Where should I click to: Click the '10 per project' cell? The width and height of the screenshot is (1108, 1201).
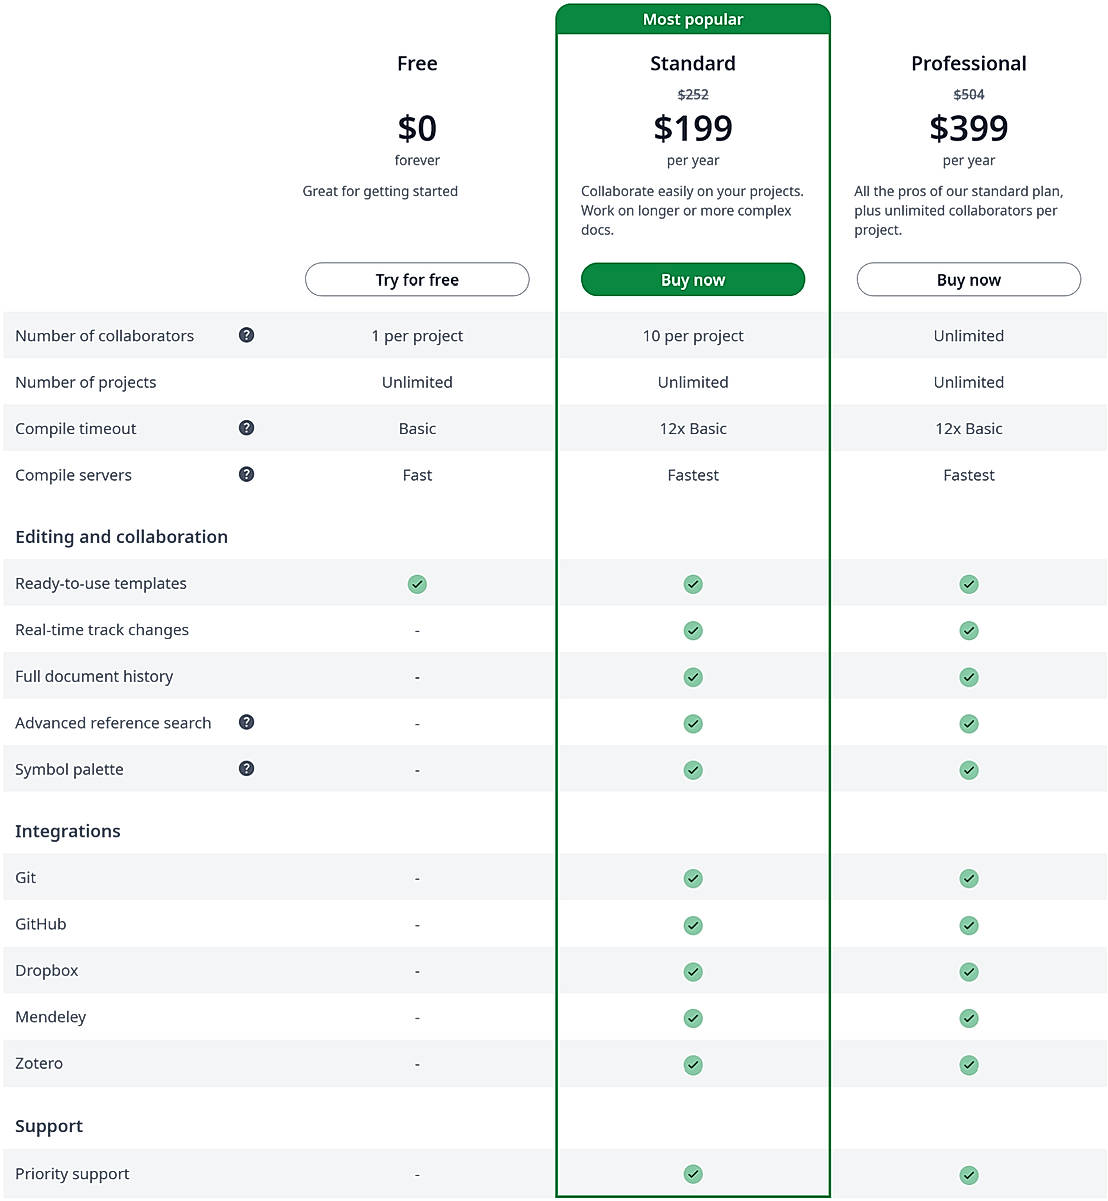pos(693,336)
